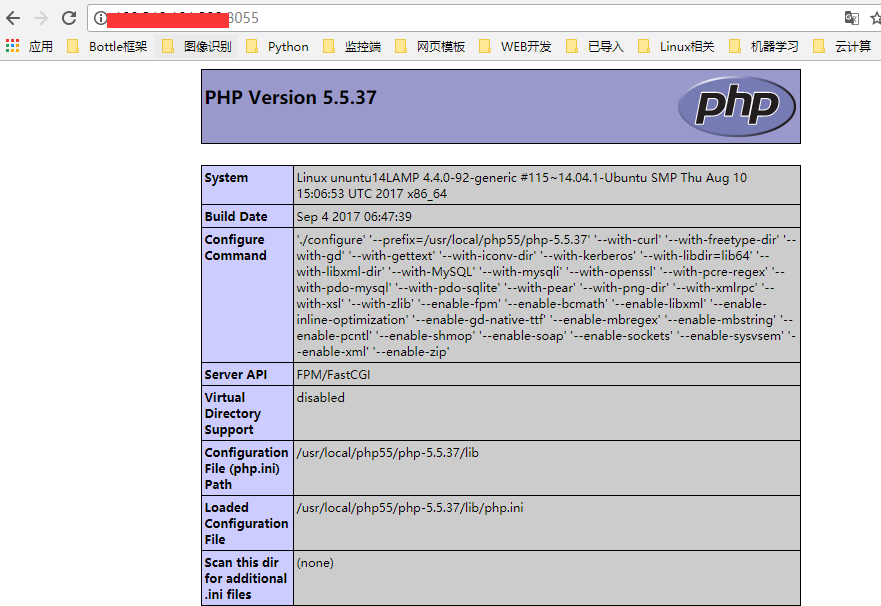Viewport: 881px width, 606px height.
Task: Click the PHP logo image
Action: (737, 107)
